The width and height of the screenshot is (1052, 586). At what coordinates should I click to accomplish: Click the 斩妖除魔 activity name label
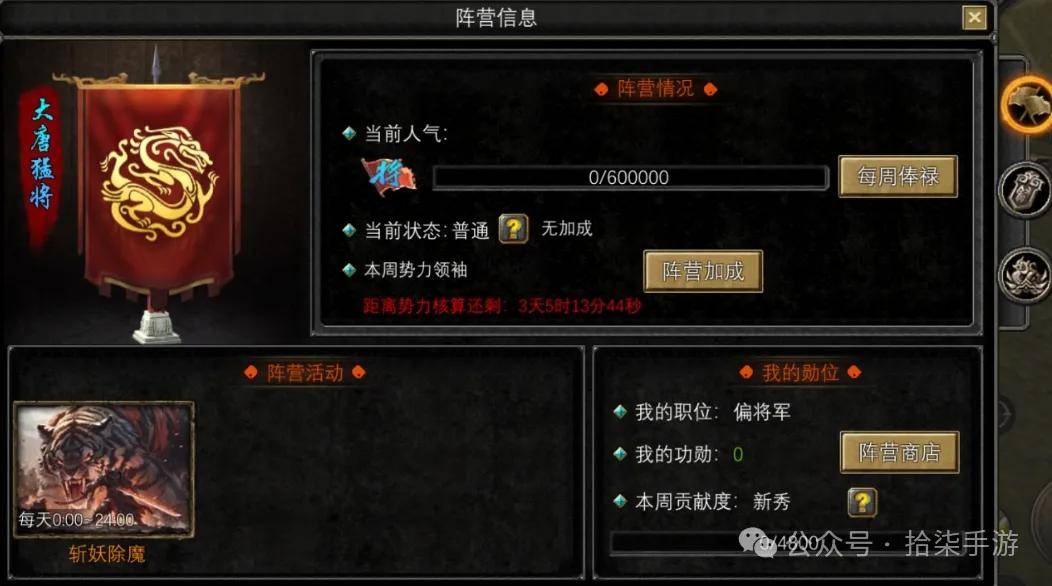point(107,554)
